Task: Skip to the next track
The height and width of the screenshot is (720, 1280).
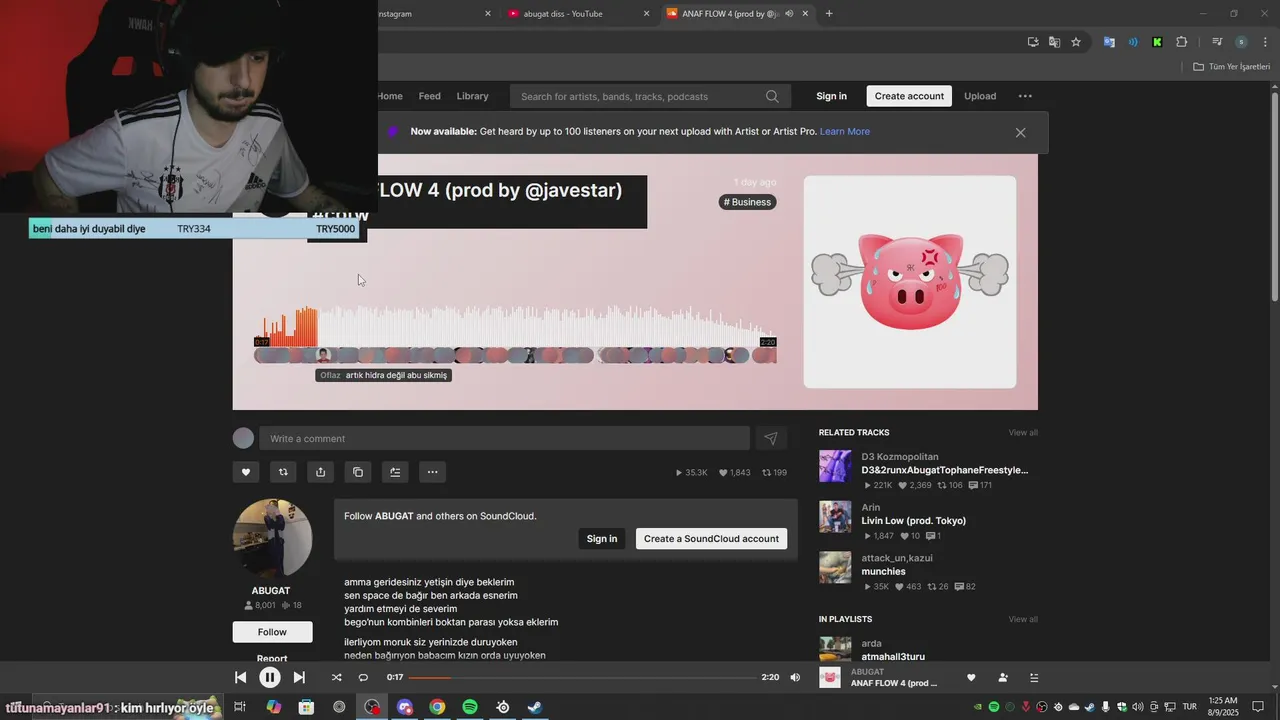Action: pos(299,677)
